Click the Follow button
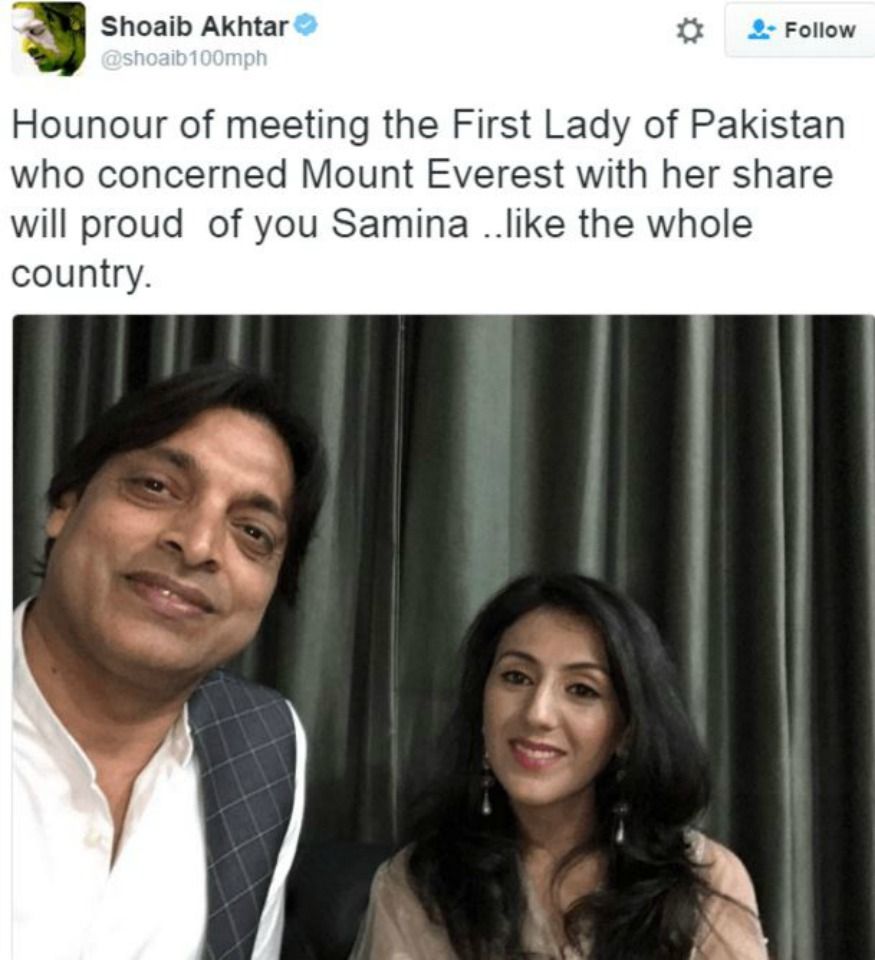Viewport: 875px width, 960px height. [x=800, y=30]
